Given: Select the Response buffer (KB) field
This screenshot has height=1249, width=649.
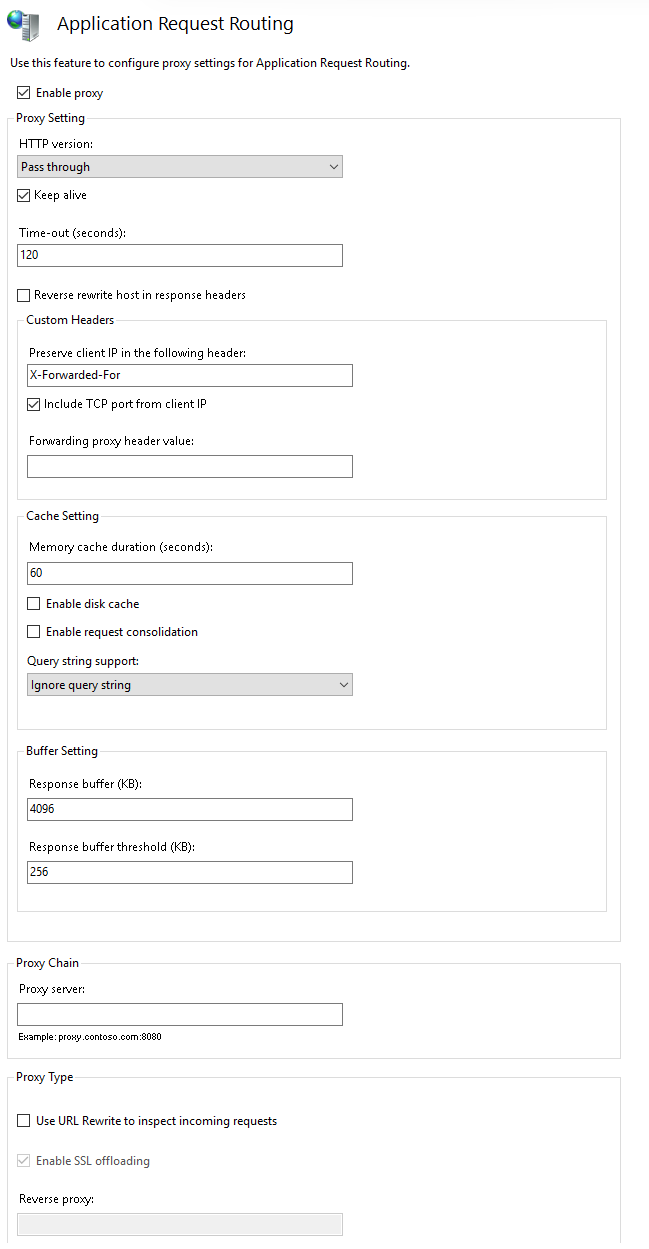Looking at the screenshot, I should tap(190, 809).
